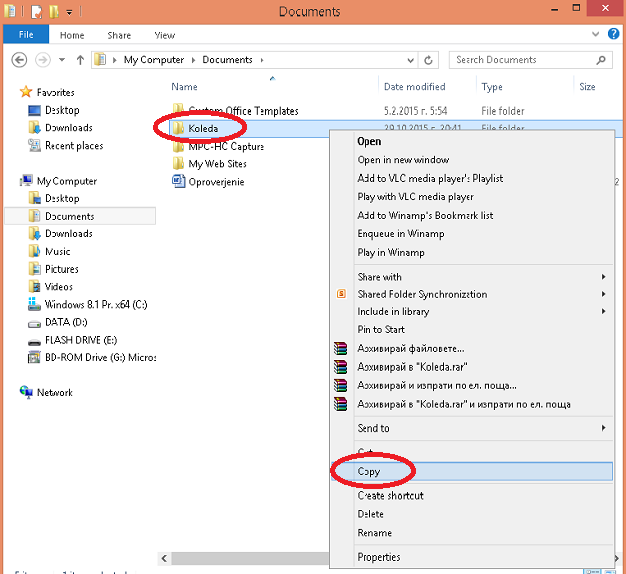
Task: Click WinRAR archive to Koleda.rar option
Action: click(x=411, y=367)
